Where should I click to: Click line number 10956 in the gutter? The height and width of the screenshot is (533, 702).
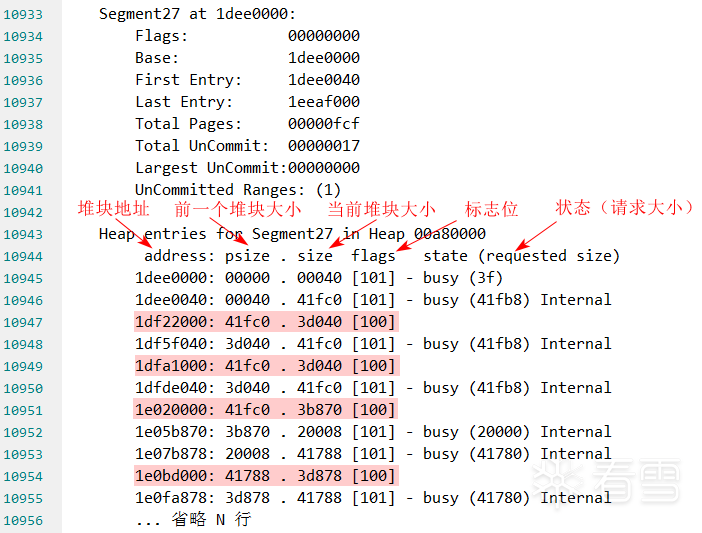tap(23, 521)
